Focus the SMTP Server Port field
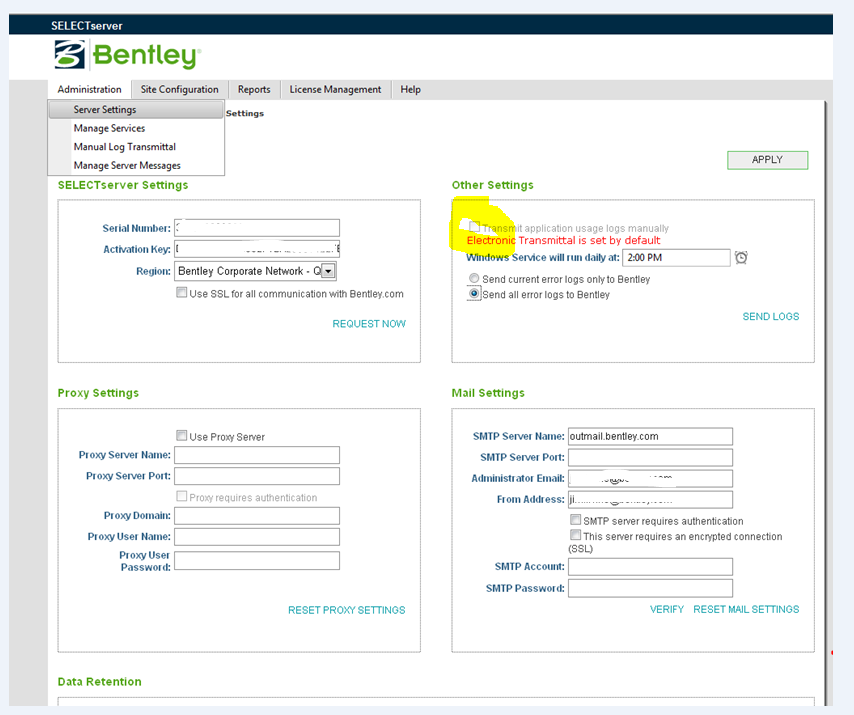 coord(650,457)
